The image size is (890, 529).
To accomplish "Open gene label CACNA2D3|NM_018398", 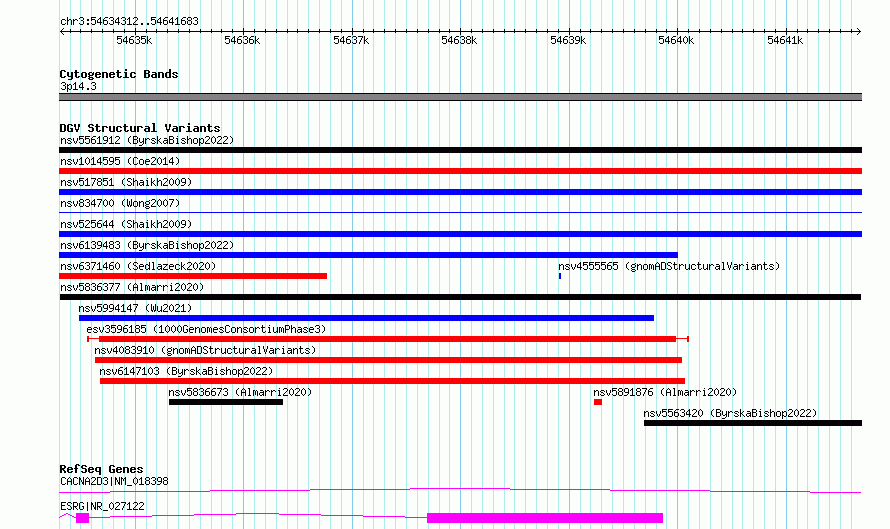I will pyautogui.click(x=114, y=481).
